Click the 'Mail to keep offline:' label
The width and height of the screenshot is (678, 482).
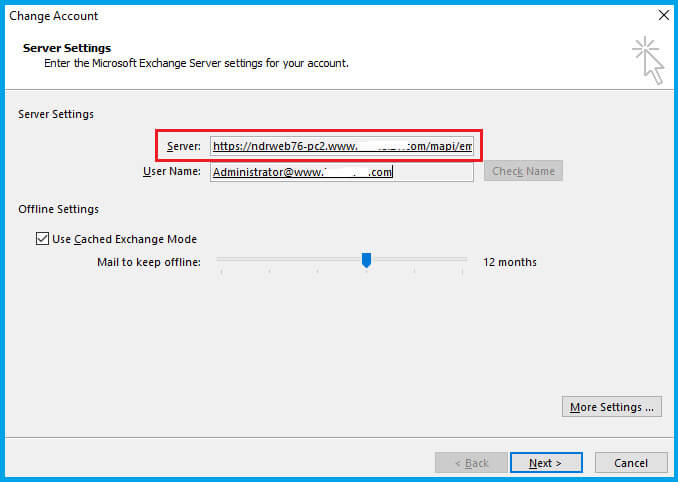tap(149, 262)
